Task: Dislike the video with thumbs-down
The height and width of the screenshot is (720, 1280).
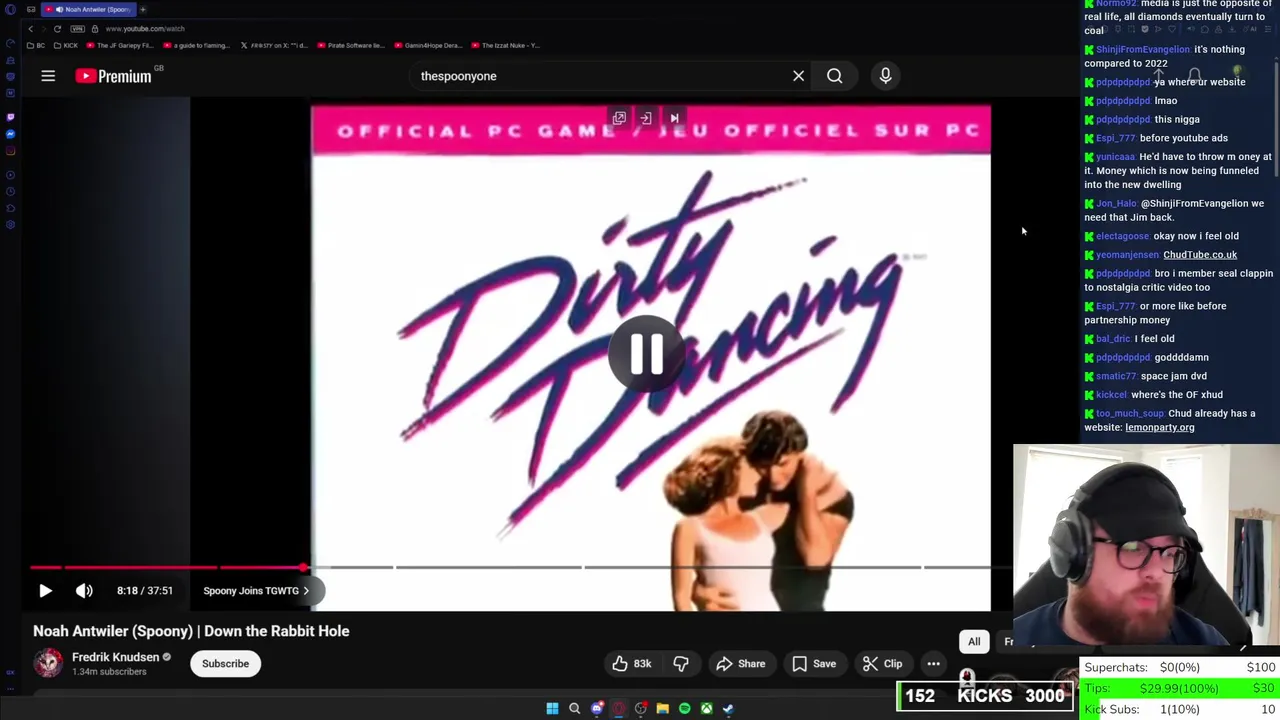Action: pyautogui.click(x=681, y=664)
